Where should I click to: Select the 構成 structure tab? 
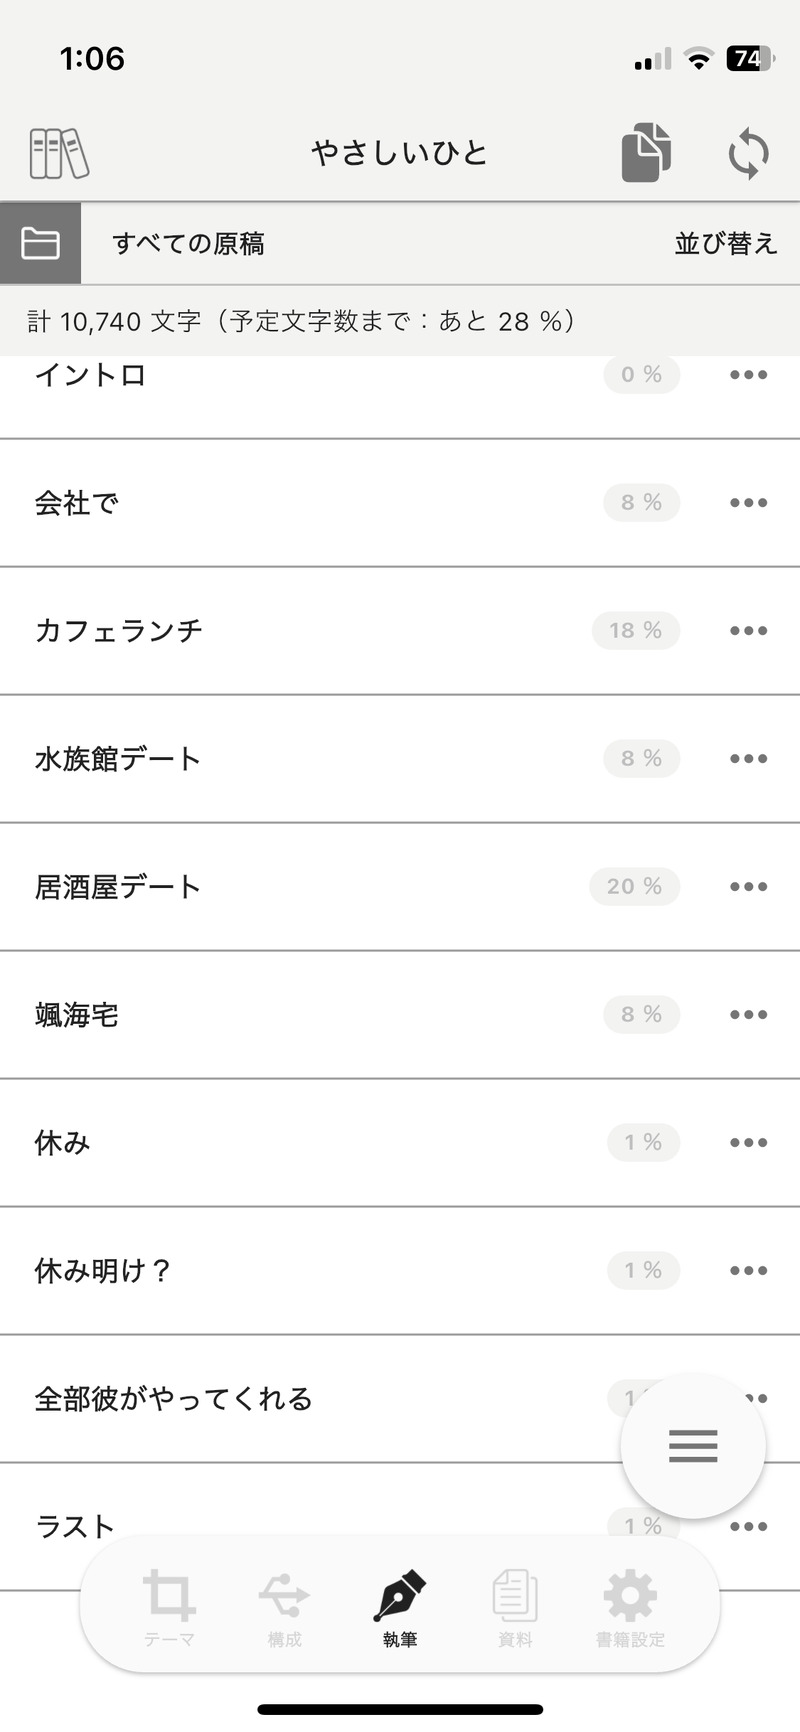tap(284, 1607)
